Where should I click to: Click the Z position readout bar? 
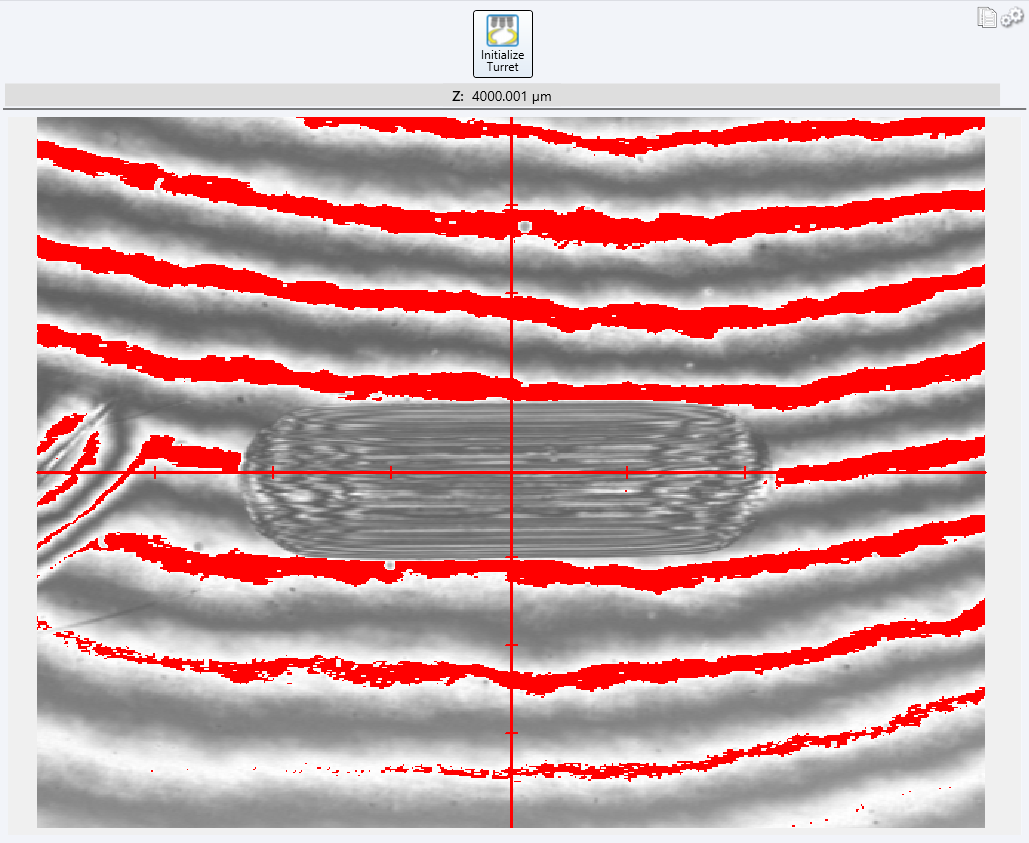(502, 96)
